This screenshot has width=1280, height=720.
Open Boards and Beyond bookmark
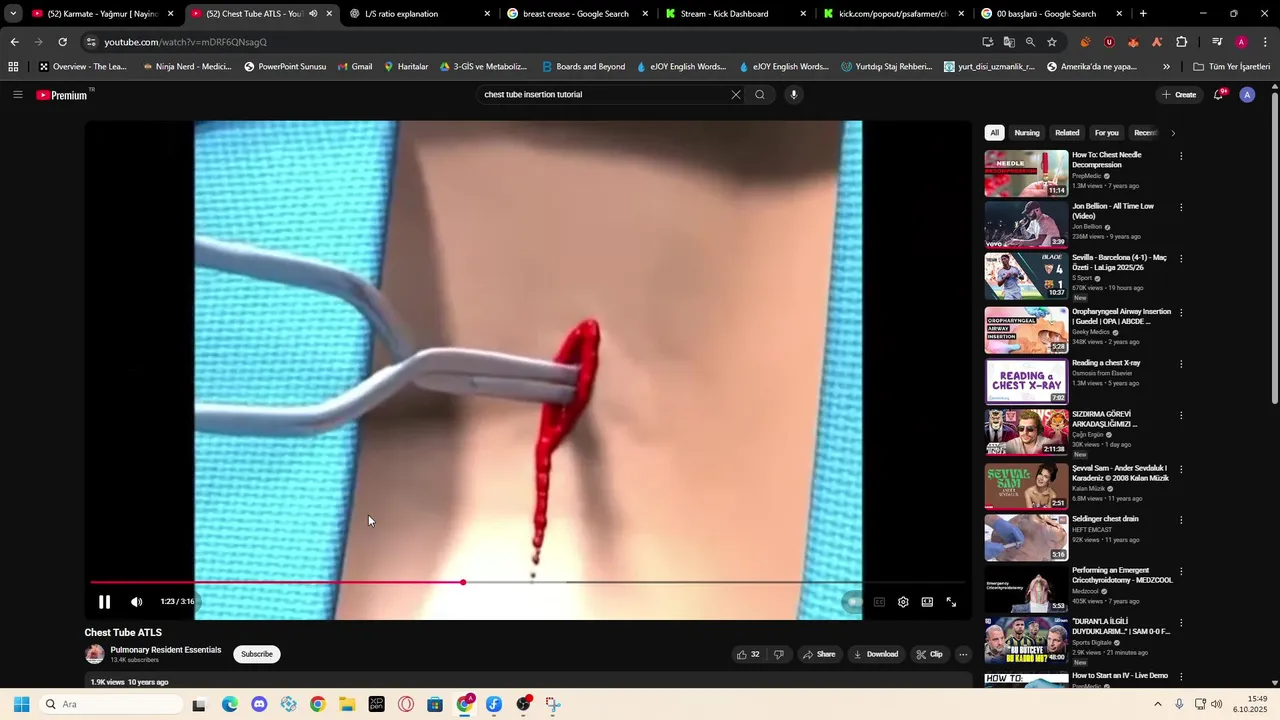point(584,67)
